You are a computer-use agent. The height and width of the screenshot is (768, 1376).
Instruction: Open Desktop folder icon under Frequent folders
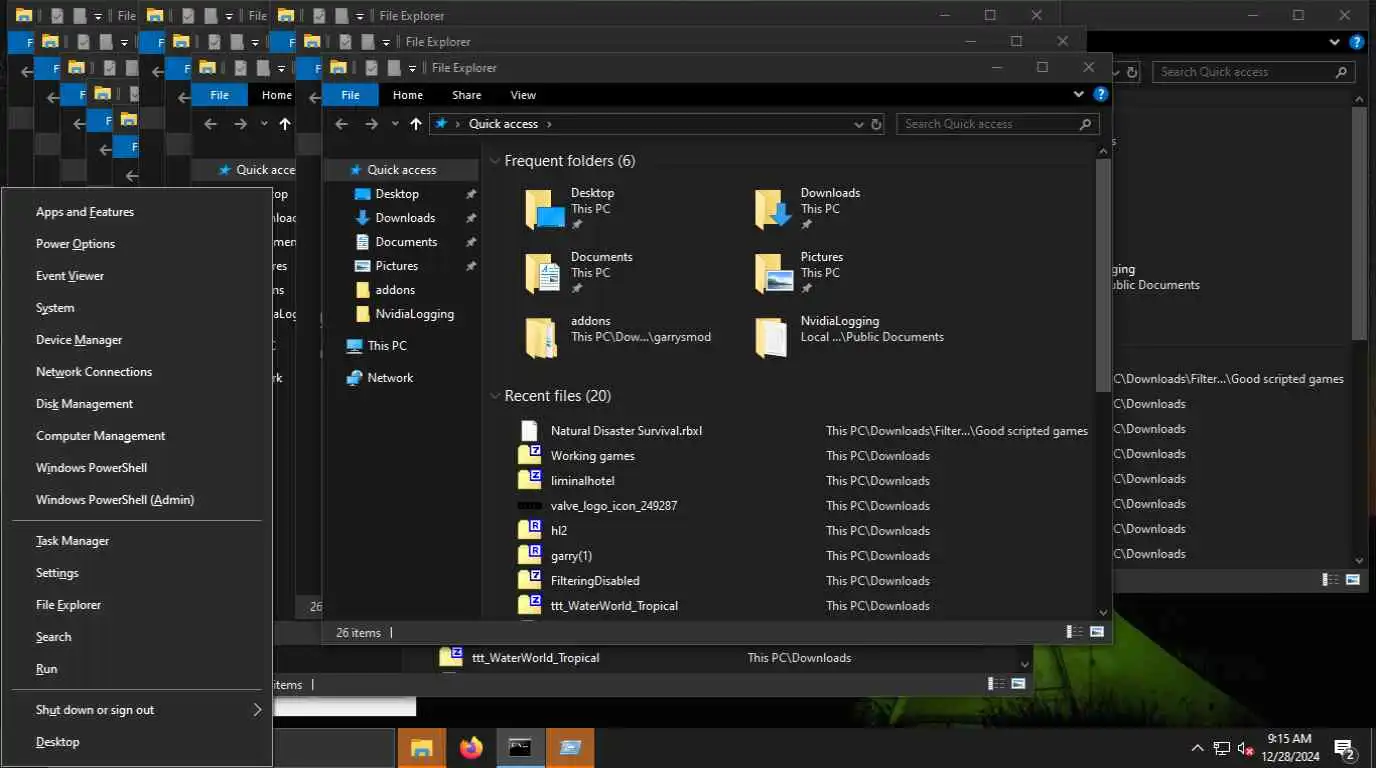point(544,209)
